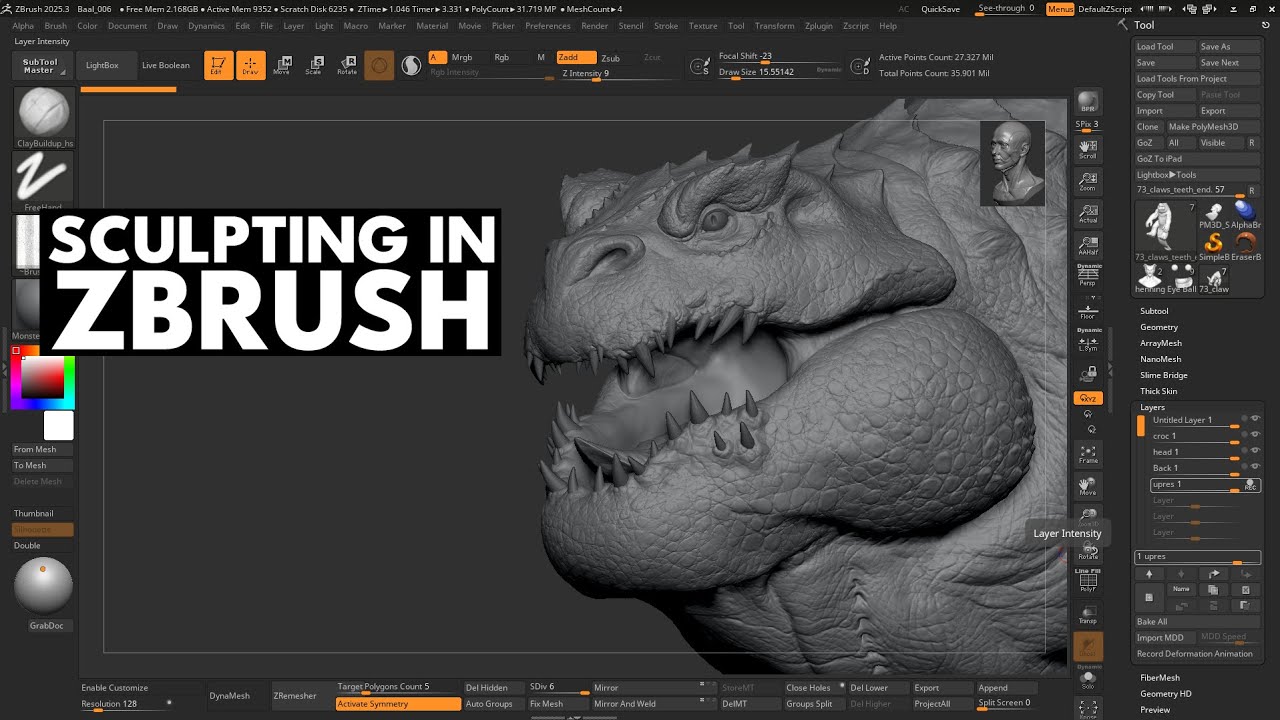1280x720 pixels.
Task: Activate the Scale transform tool
Action: 314,66
